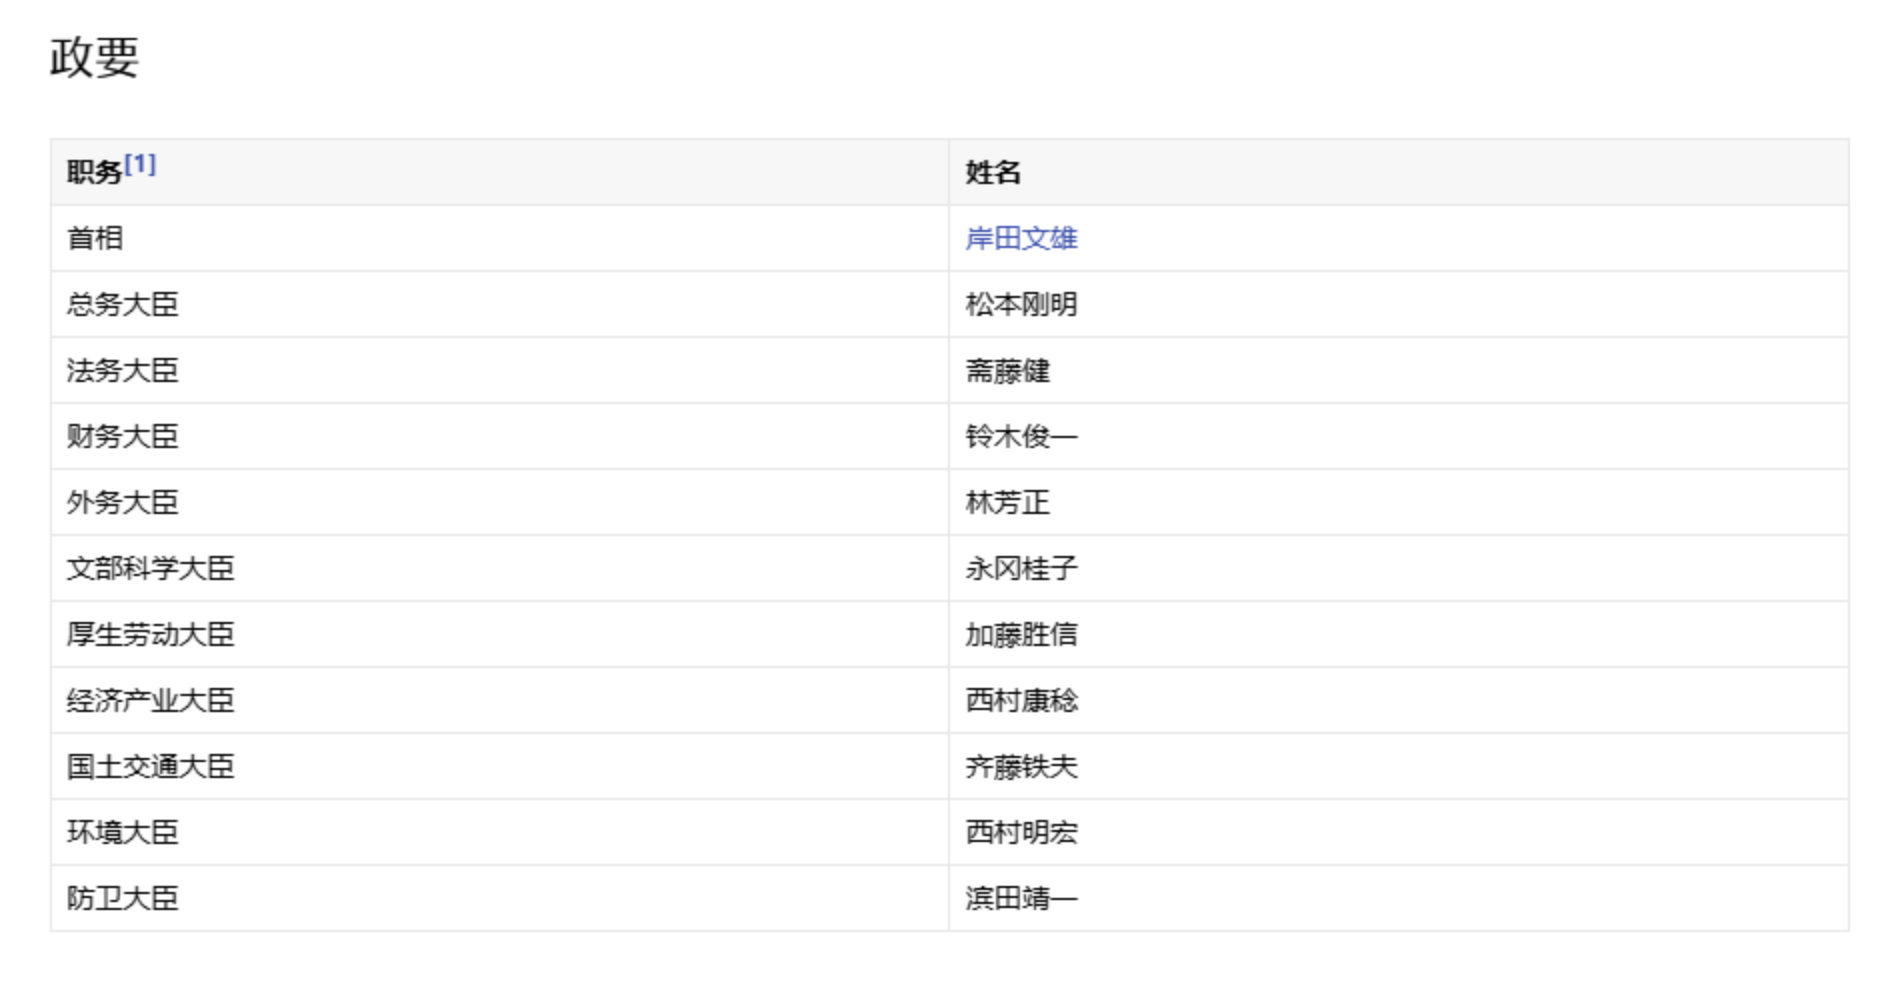Select the 加藤胜信 name cell
Viewport: 1892px width, 998px height.
[x=1399, y=634]
